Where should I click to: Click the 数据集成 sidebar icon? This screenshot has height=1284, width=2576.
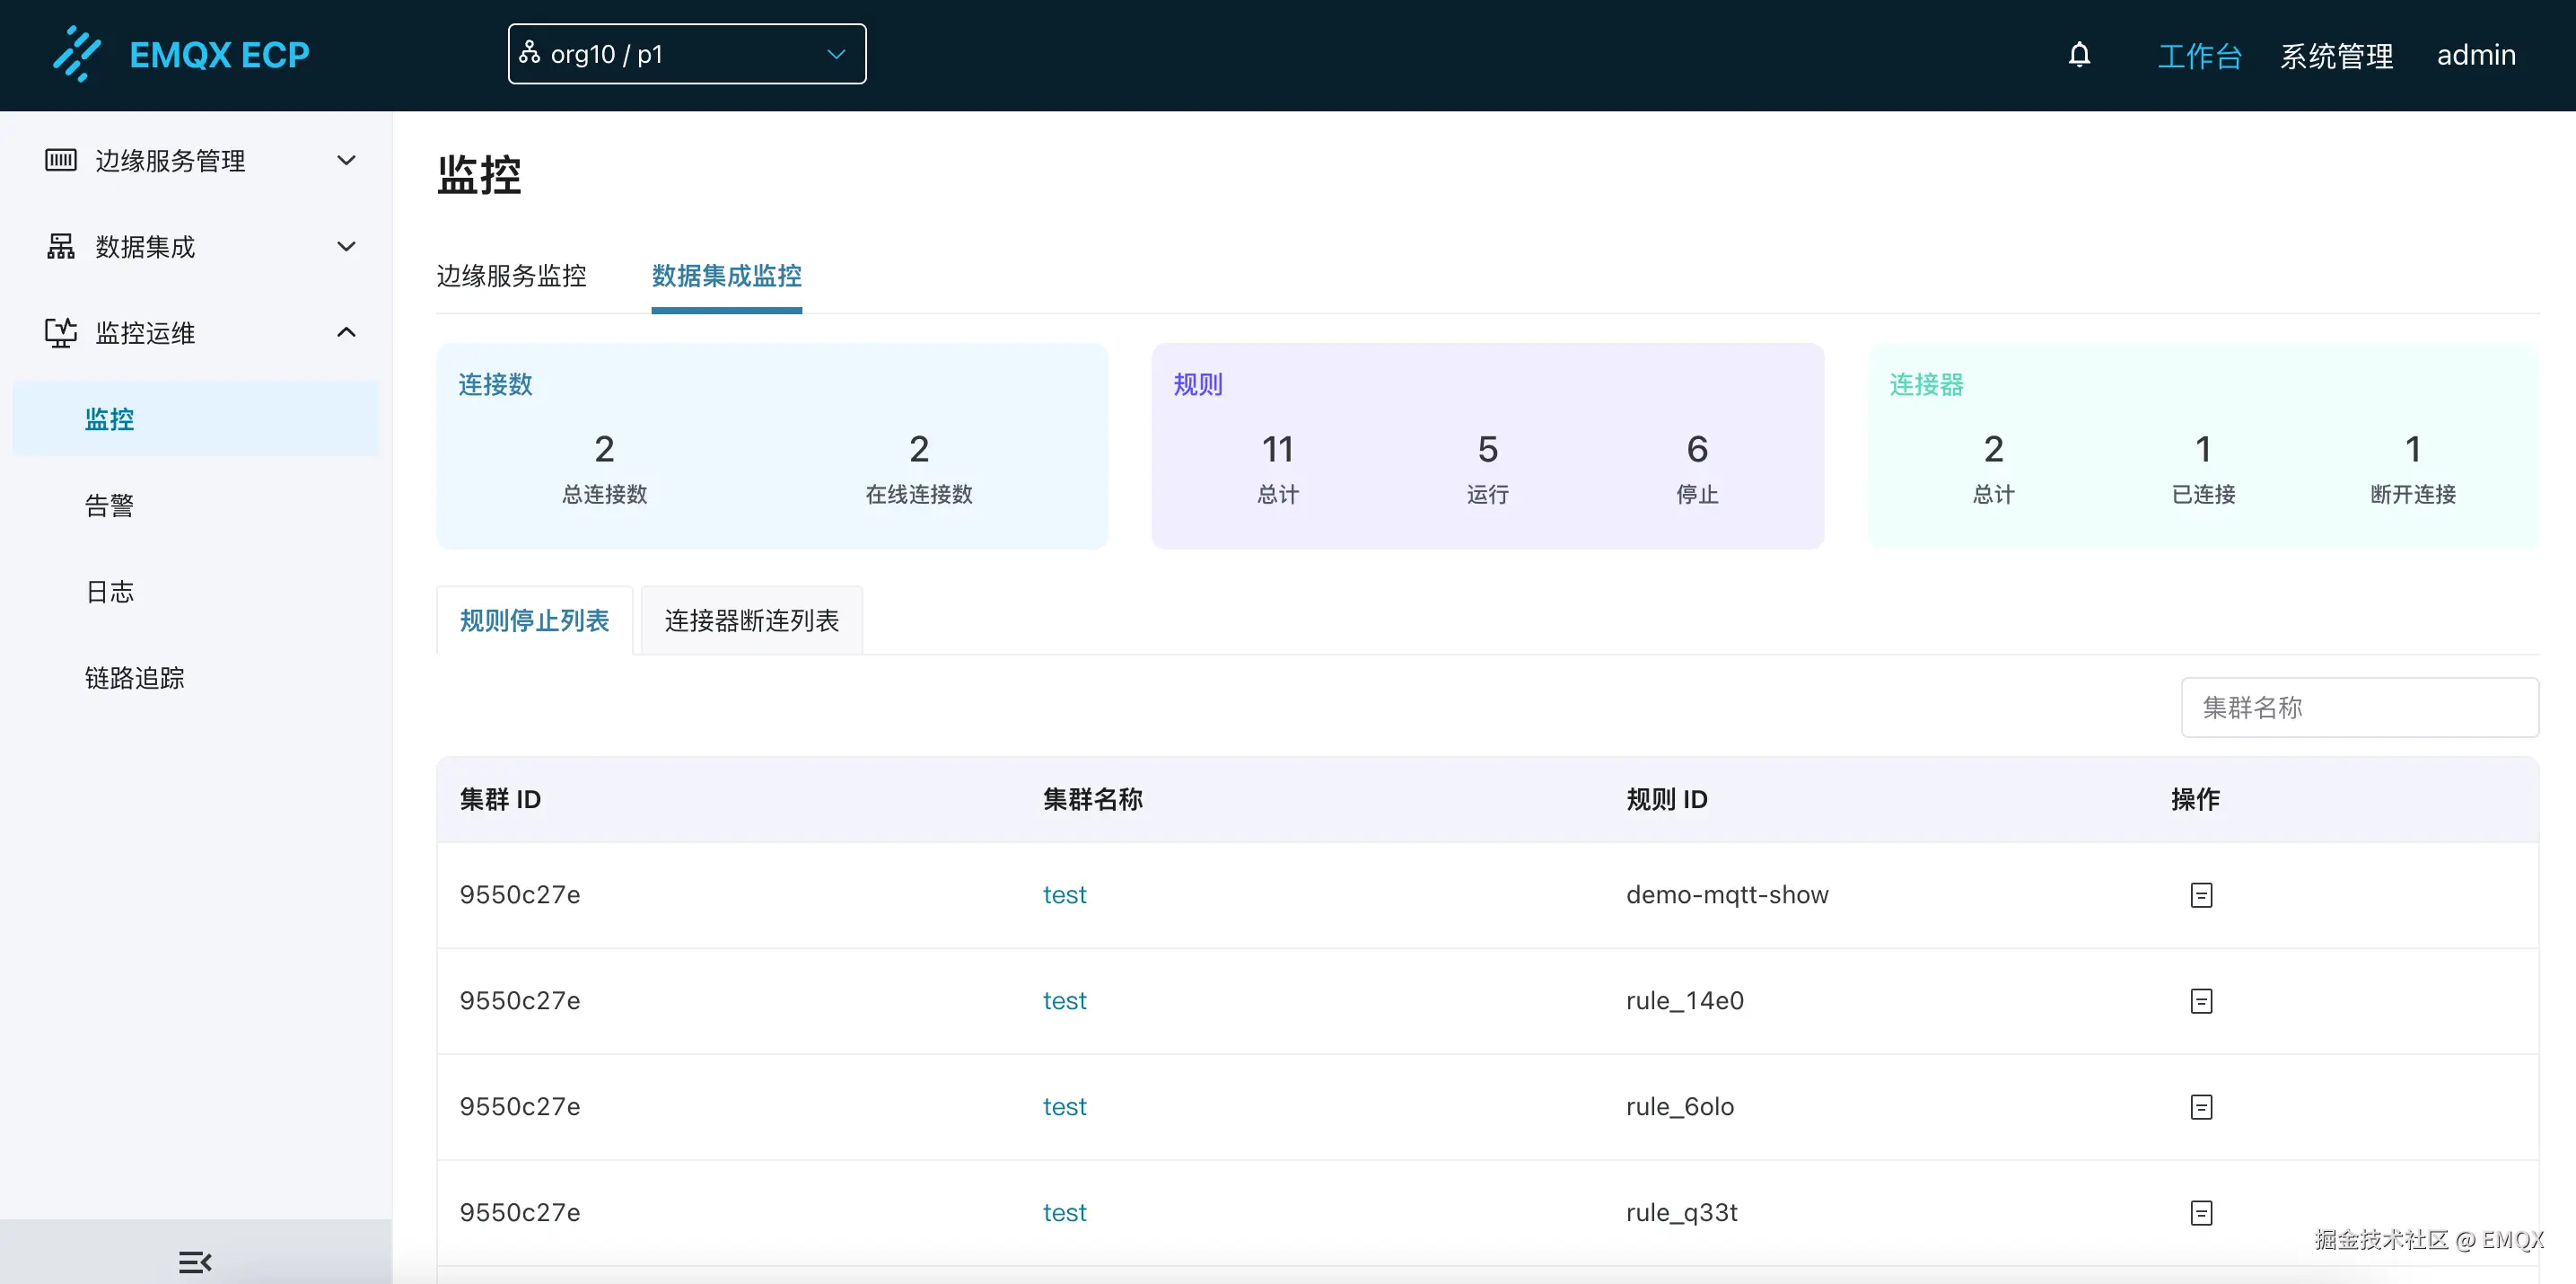point(60,246)
